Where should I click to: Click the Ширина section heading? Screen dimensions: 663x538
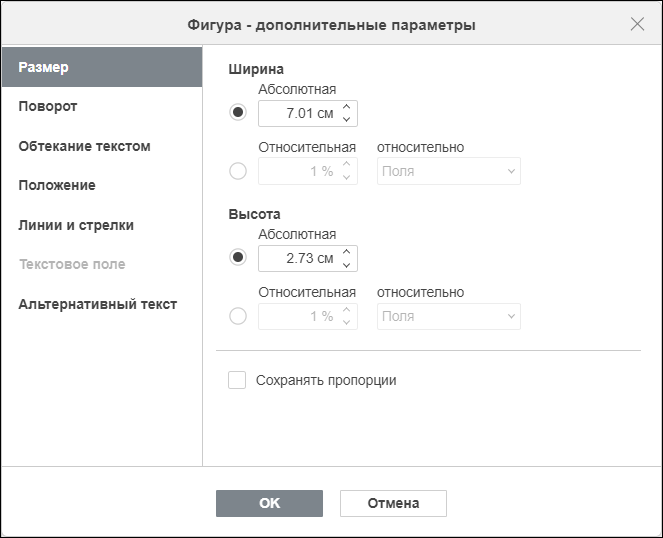tap(256, 69)
